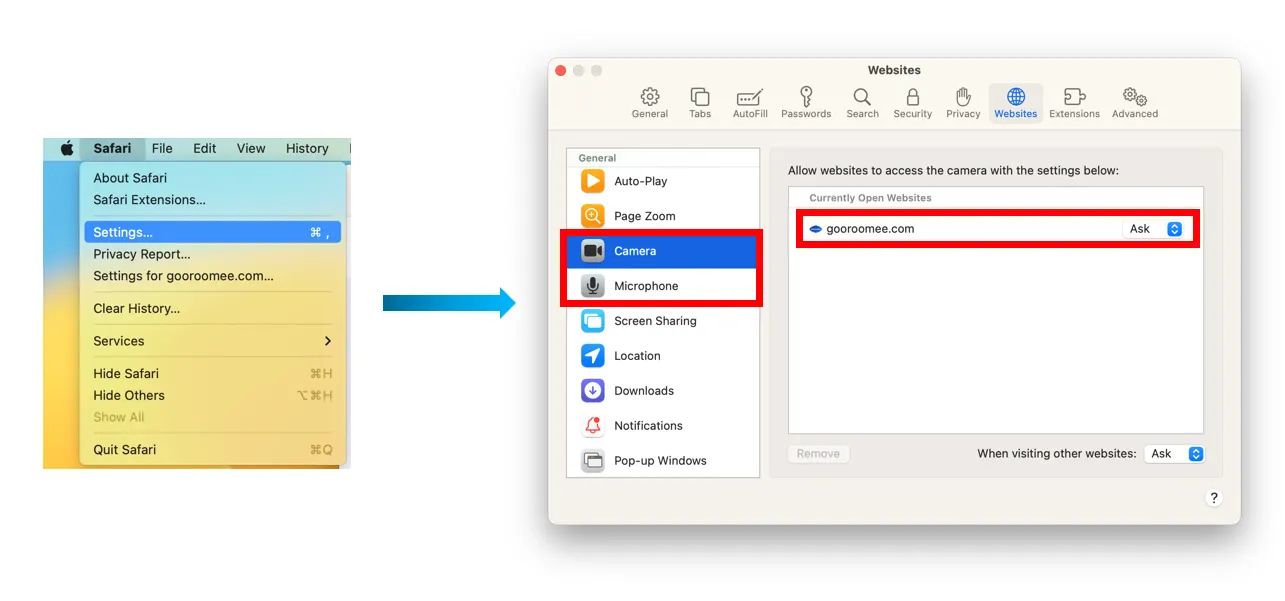Open the Security settings pane

912,103
